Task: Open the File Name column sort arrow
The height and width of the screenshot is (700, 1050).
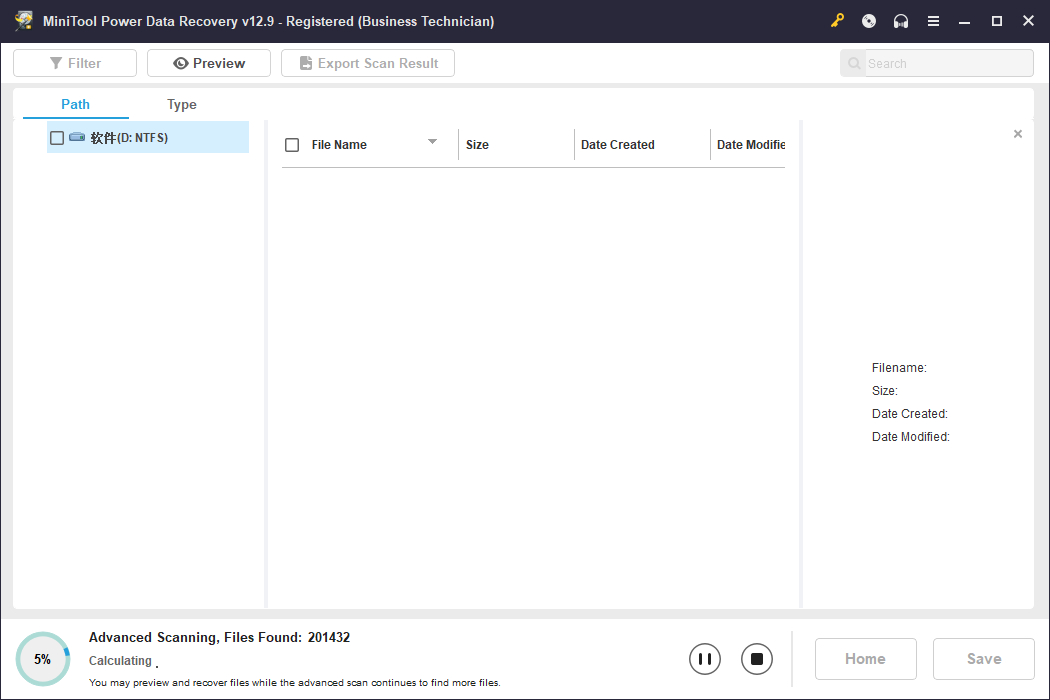Action: click(433, 141)
